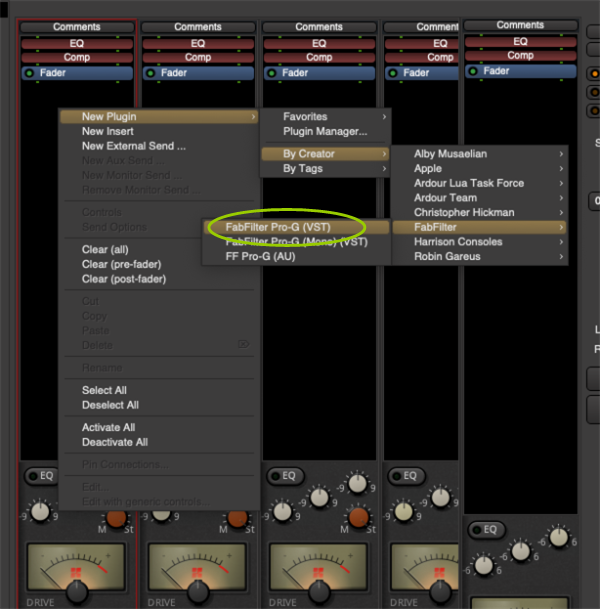Image resolution: width=600 pixels, height=609 pixels.
Task: Click the red EQ processor on fifth strip
Action: pos(520,42)
